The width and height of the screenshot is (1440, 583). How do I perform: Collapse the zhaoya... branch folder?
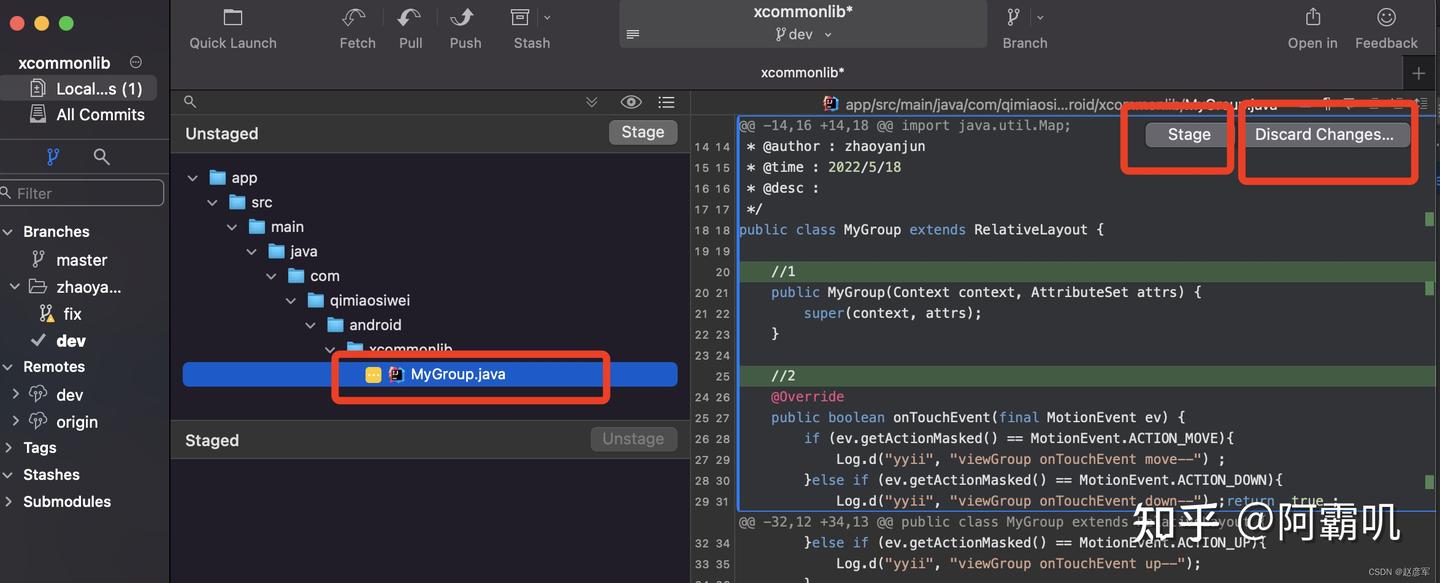(15, 287)
